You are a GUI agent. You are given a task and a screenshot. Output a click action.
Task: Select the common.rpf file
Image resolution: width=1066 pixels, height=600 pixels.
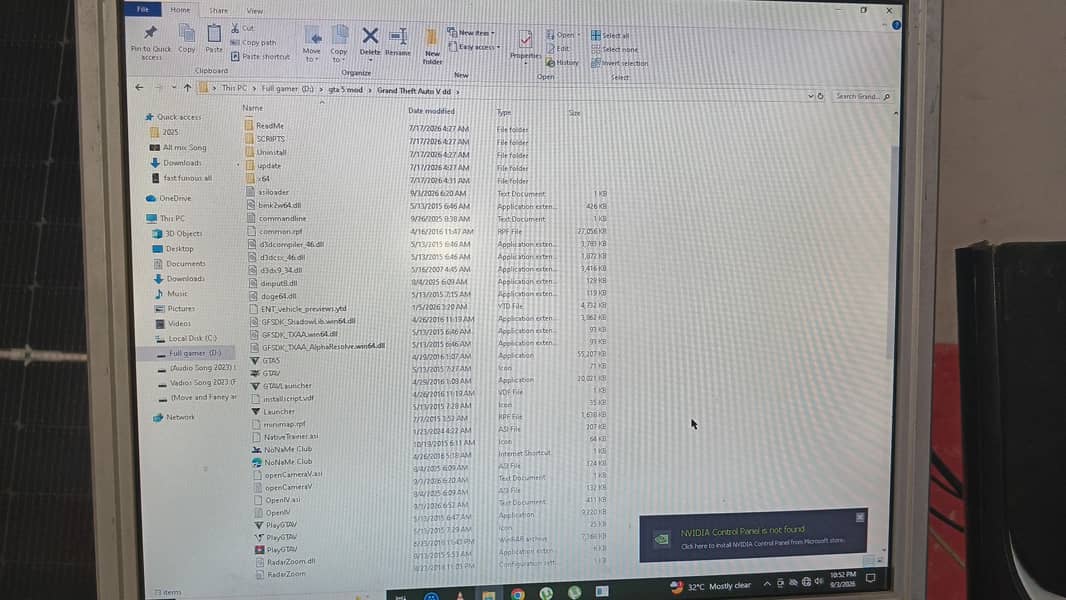point(275,231)
